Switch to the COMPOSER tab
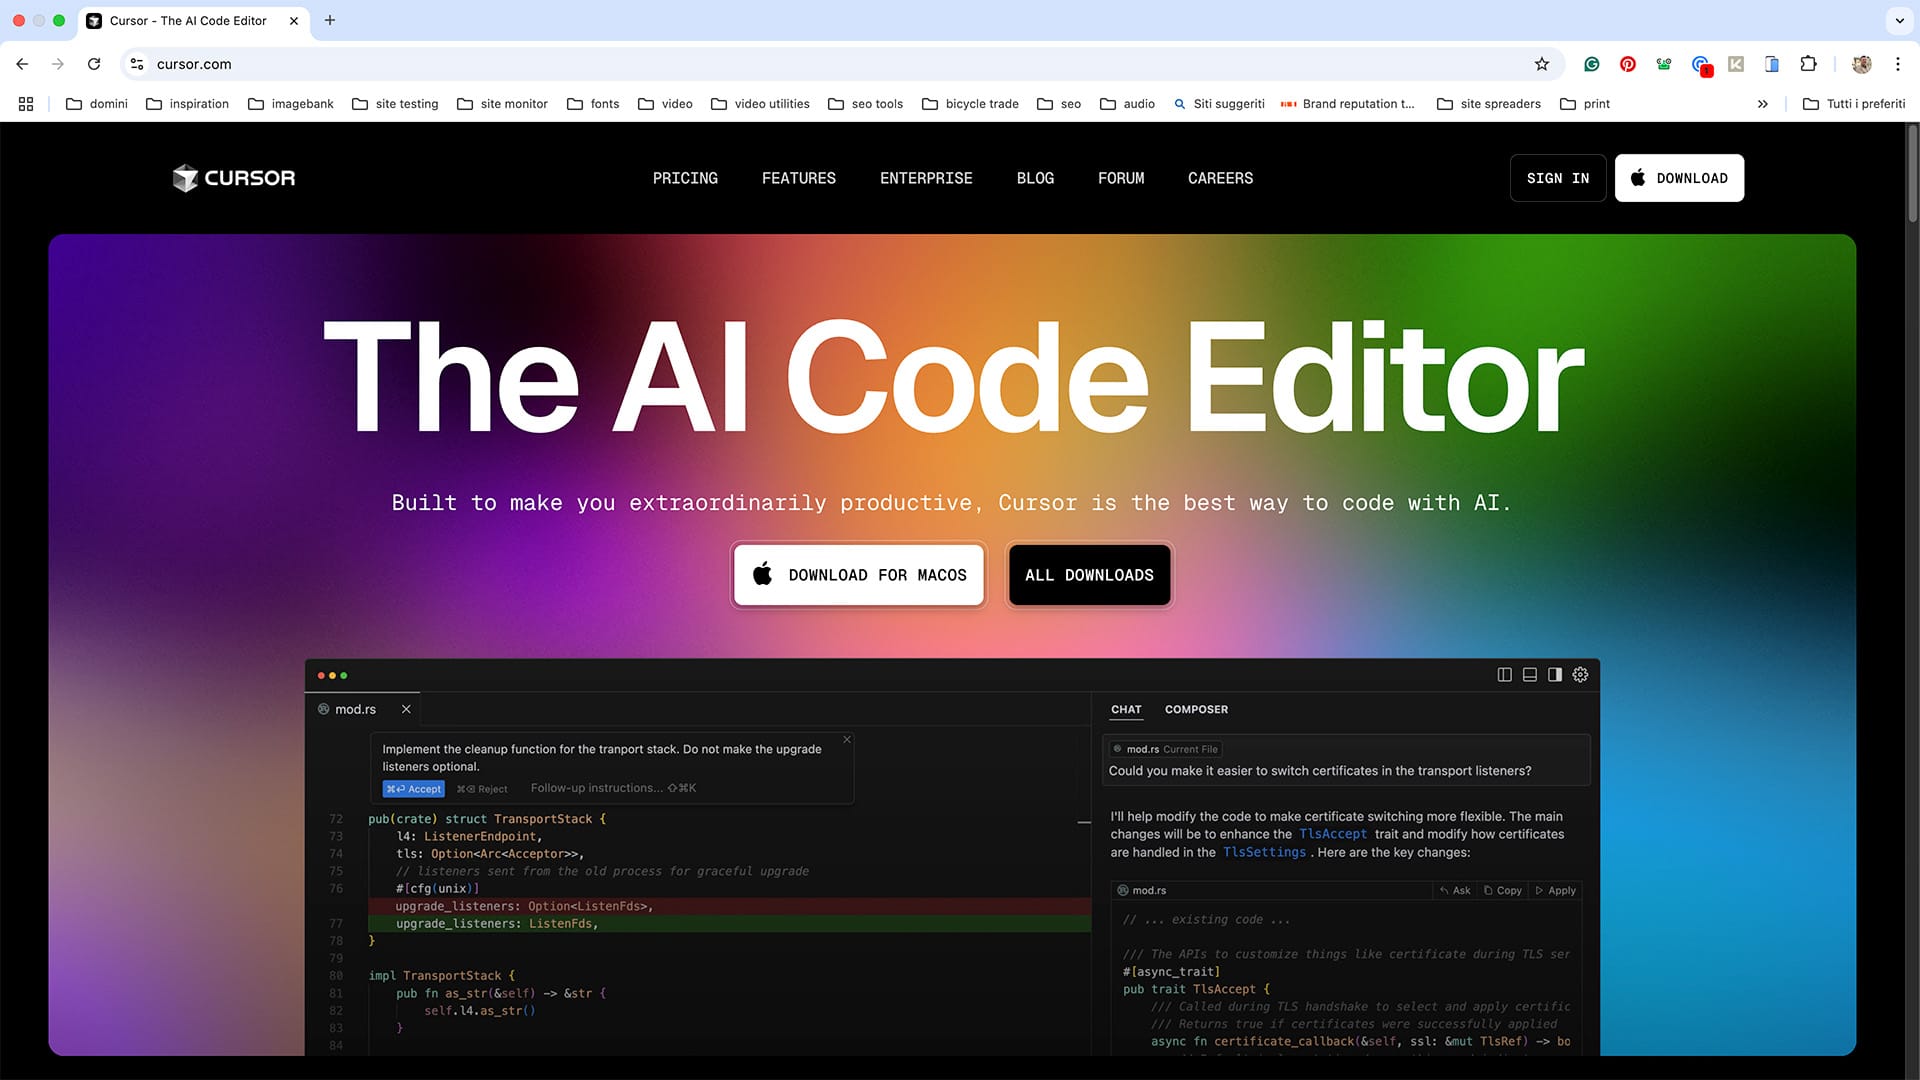This screenshot has height=1080, width=1920. [1196, 709]
